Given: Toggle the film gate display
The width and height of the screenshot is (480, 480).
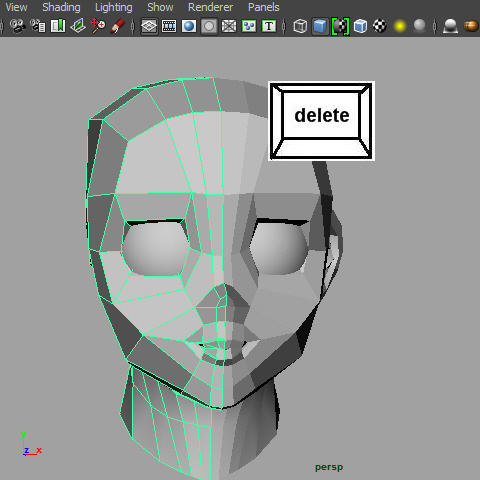Looking at the screenshot, I should pyautogui.click(x=169, y=26).
